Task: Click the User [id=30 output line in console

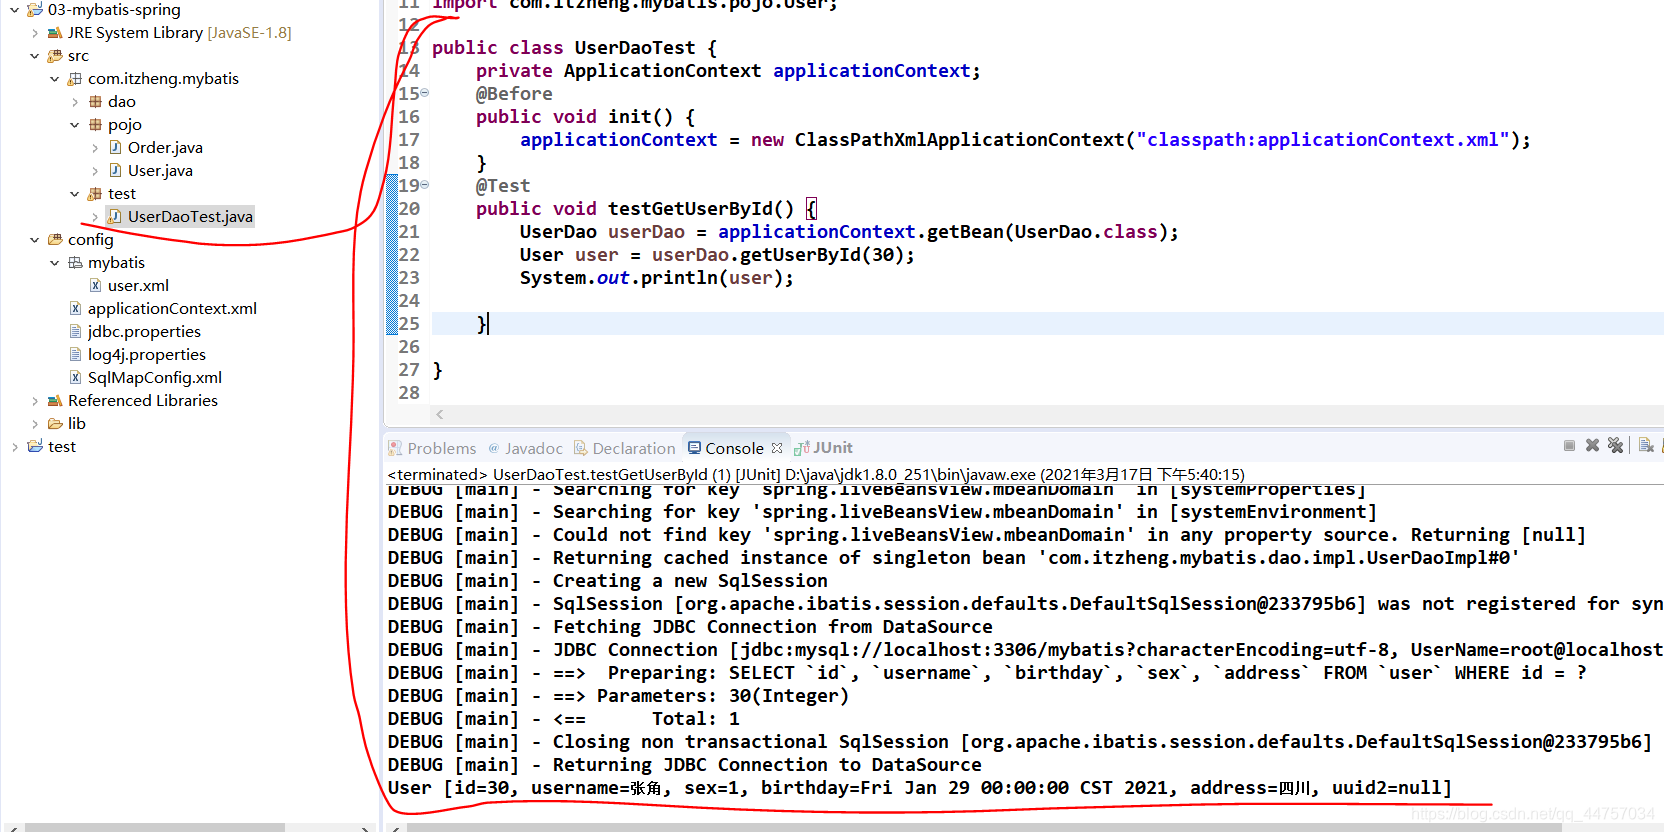Action: [x=920, y=788]
